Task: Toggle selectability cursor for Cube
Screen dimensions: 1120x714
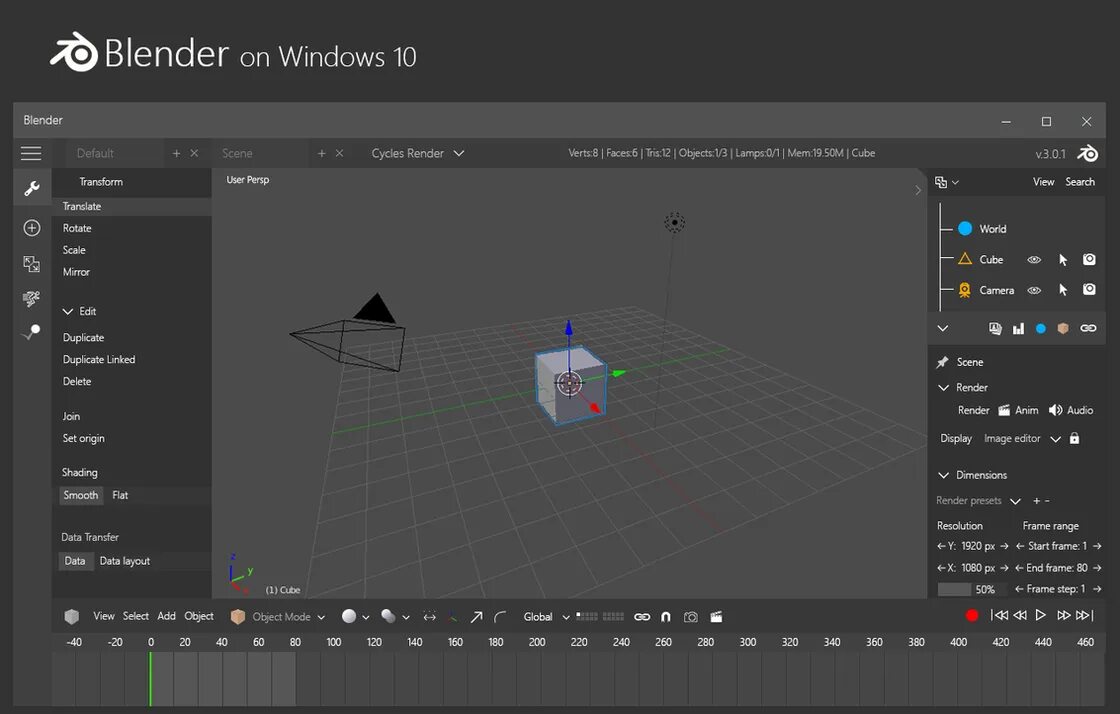Action: (1063, 259)
